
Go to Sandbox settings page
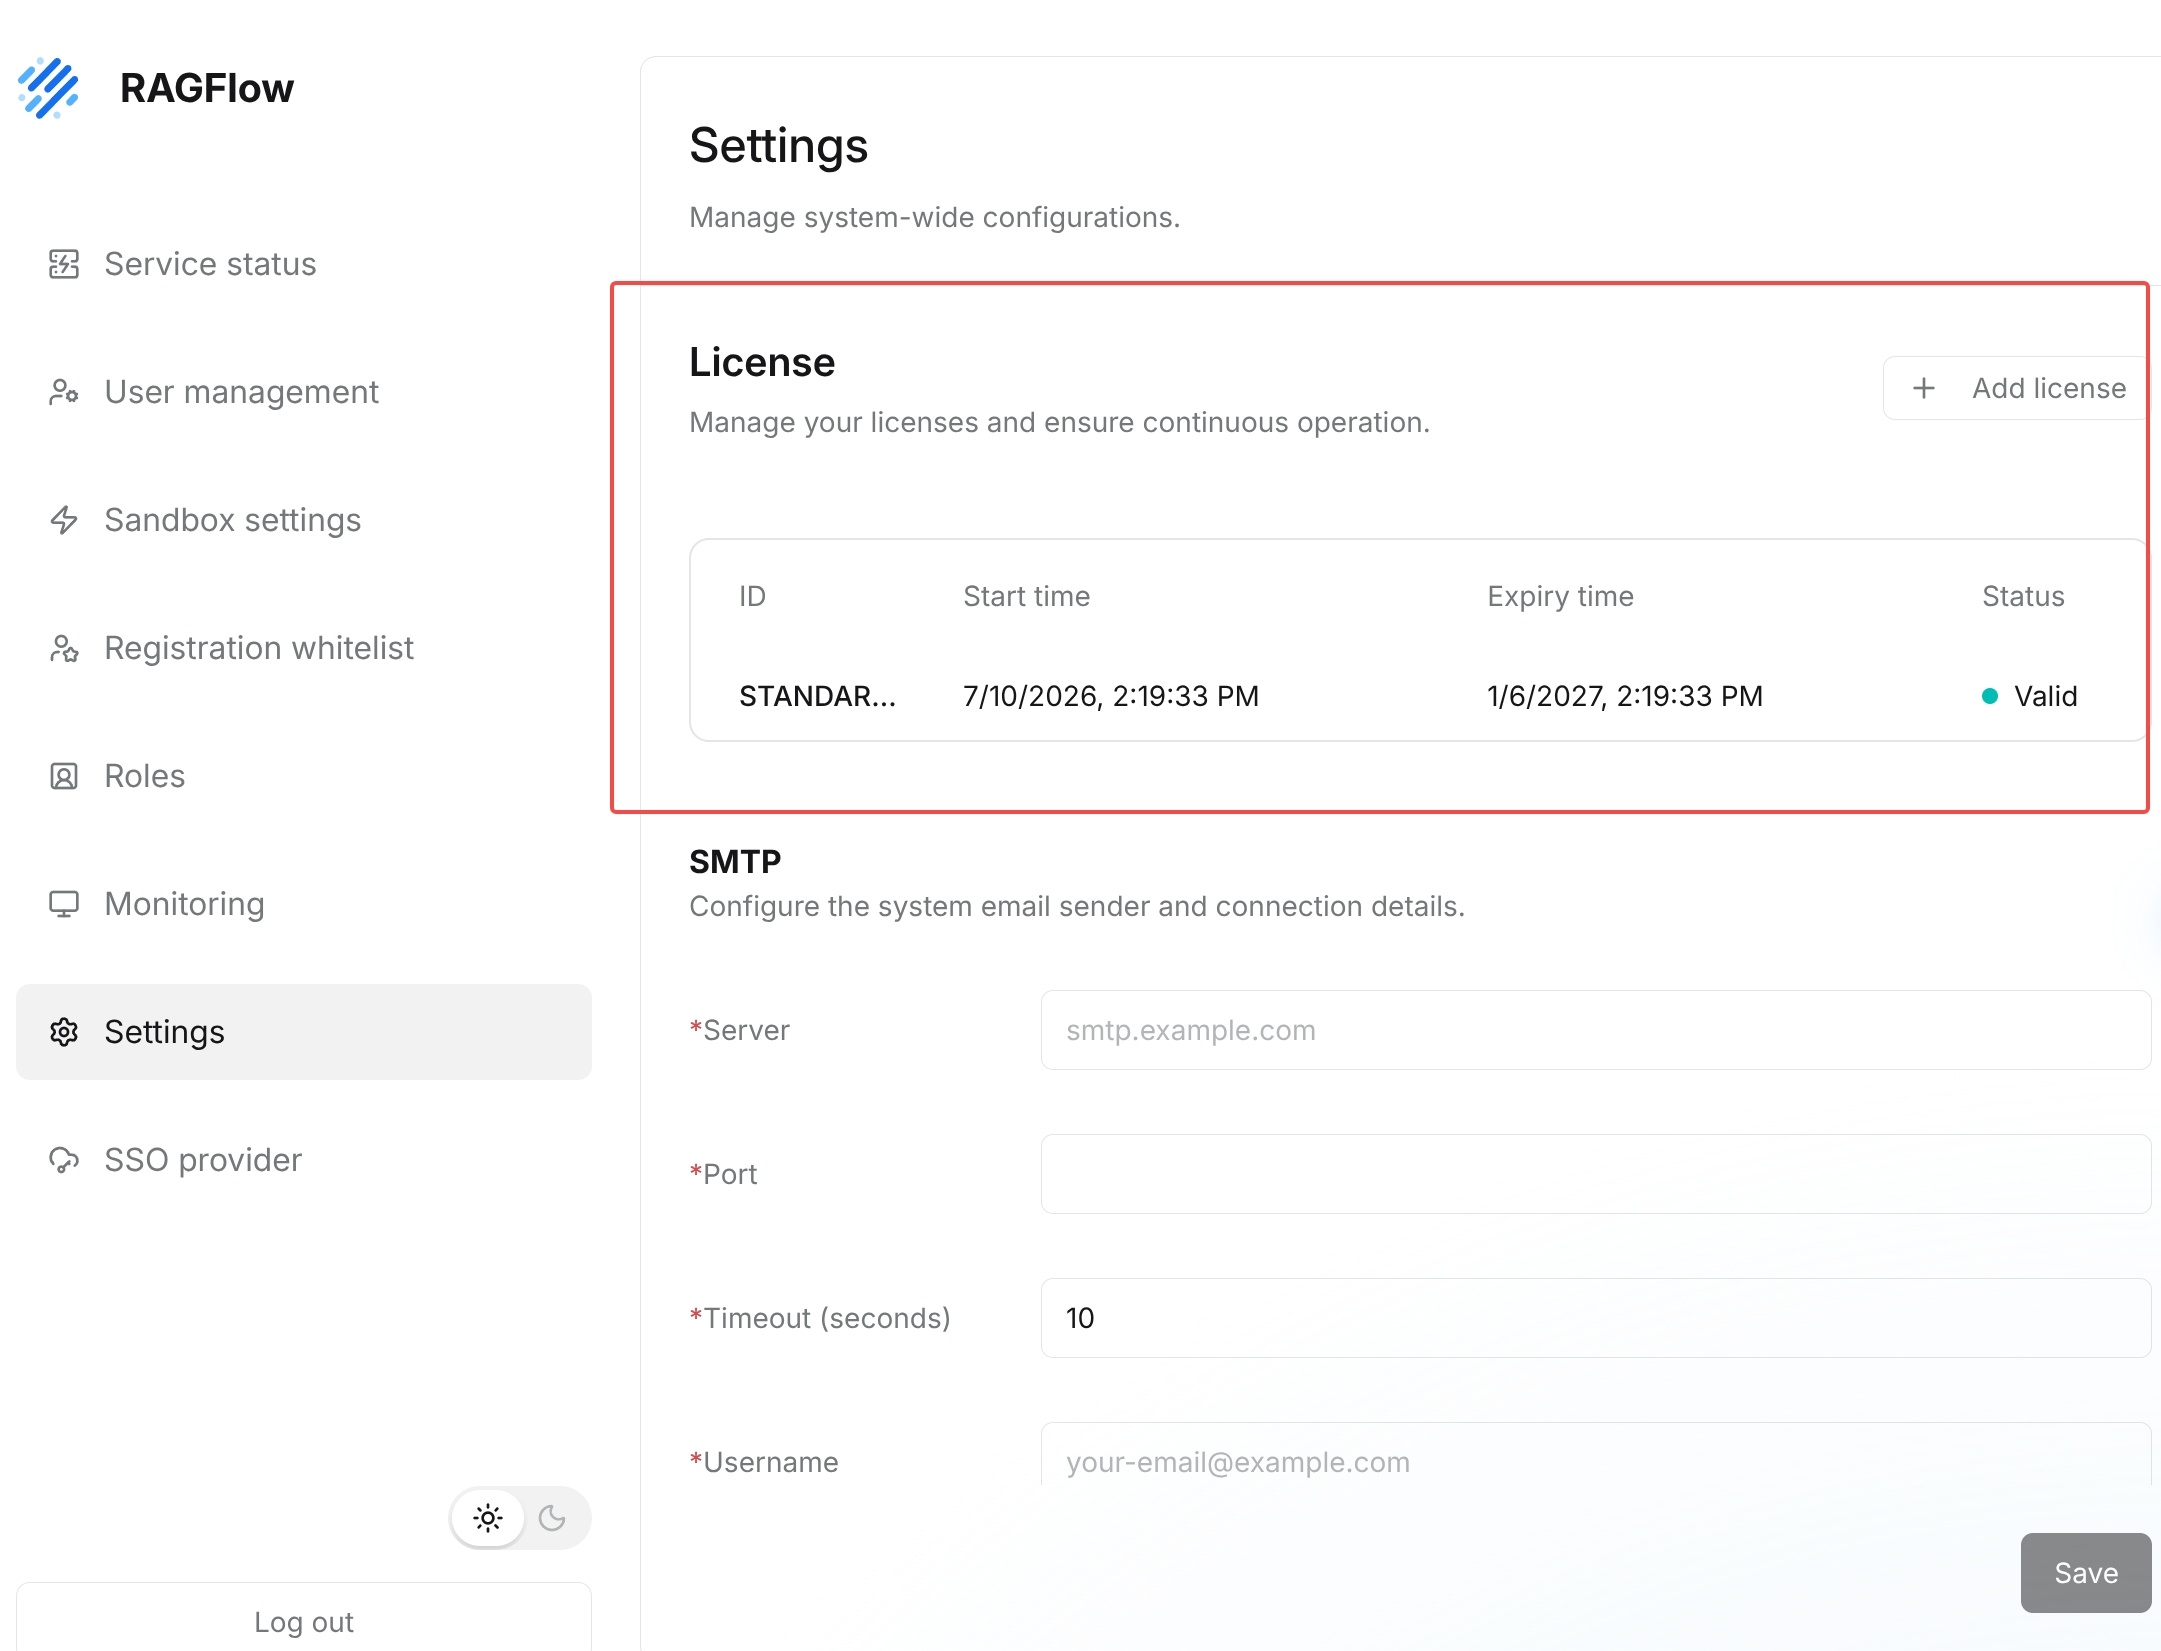[x=304, y=520]
